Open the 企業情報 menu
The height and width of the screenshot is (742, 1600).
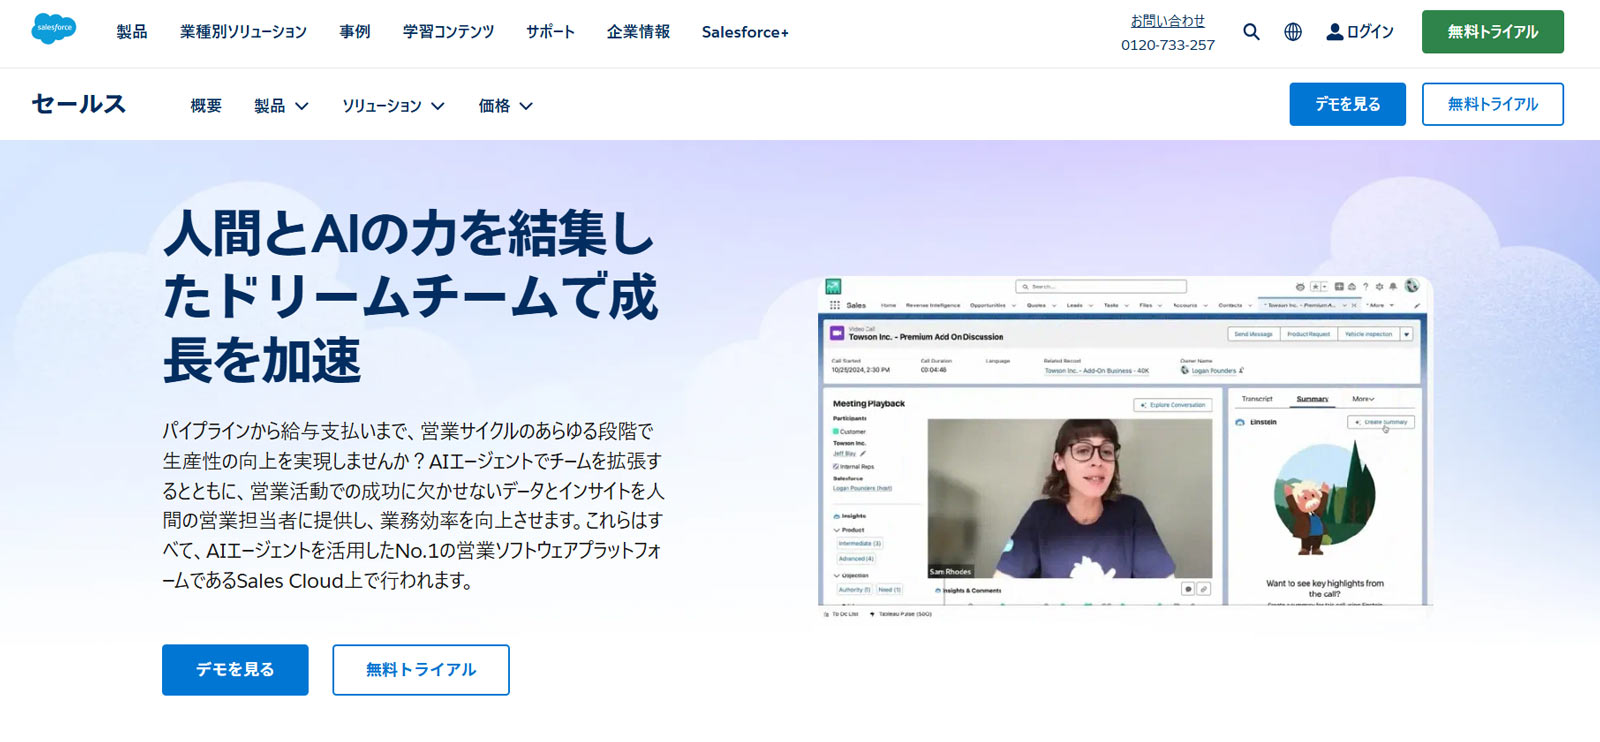pyautogui.click(x=638, y=32)
